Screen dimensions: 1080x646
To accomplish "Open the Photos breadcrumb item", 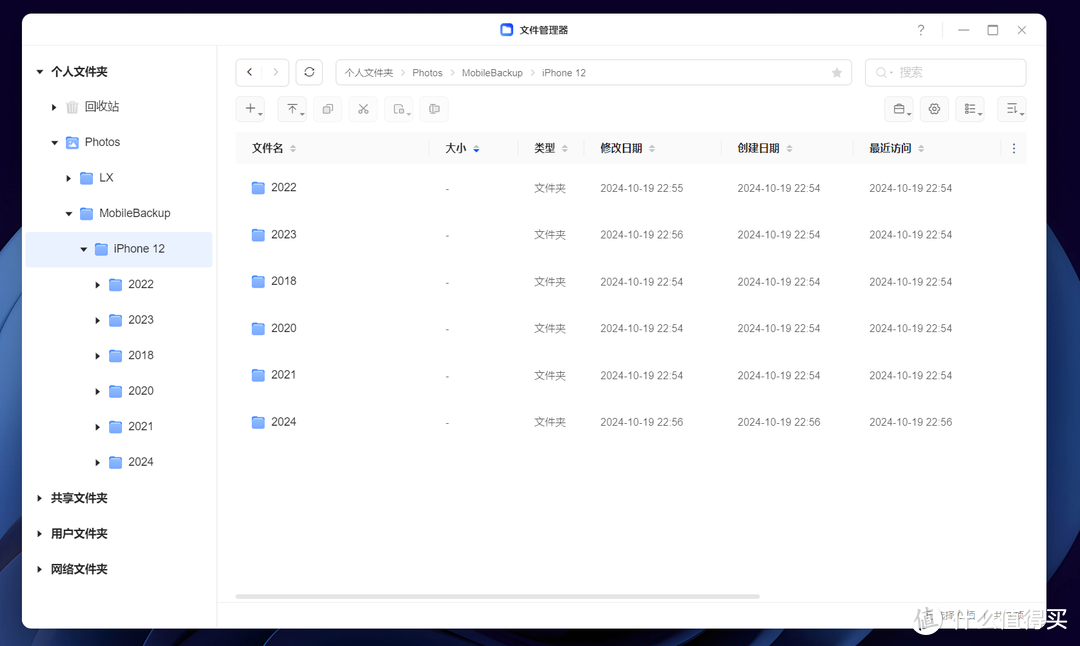I will click(427, 72).
